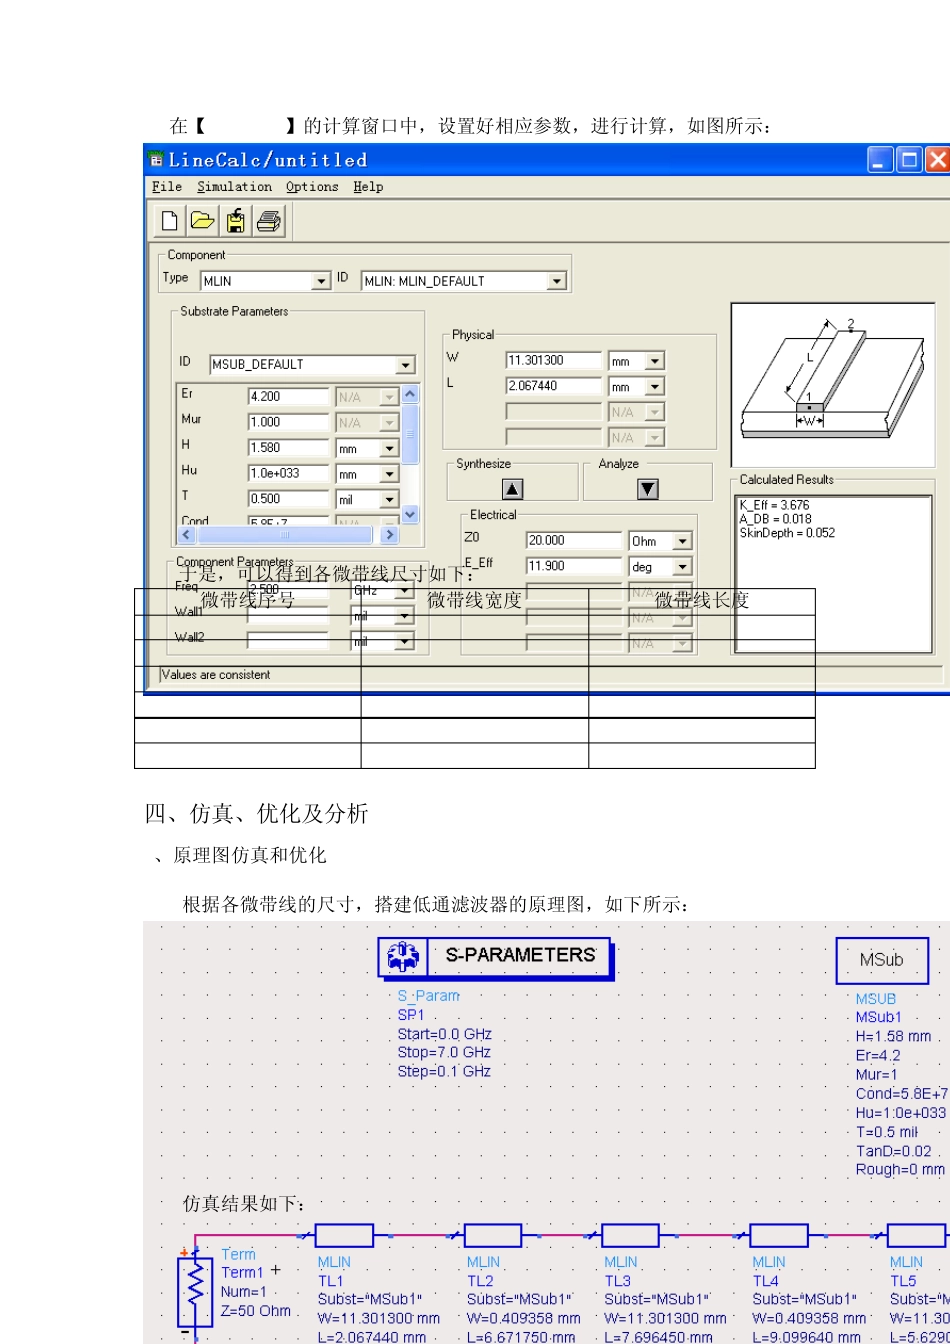
Task: Click 'Start=0.0 GHz' parameter text
Action: click(x=445, y=1034)
